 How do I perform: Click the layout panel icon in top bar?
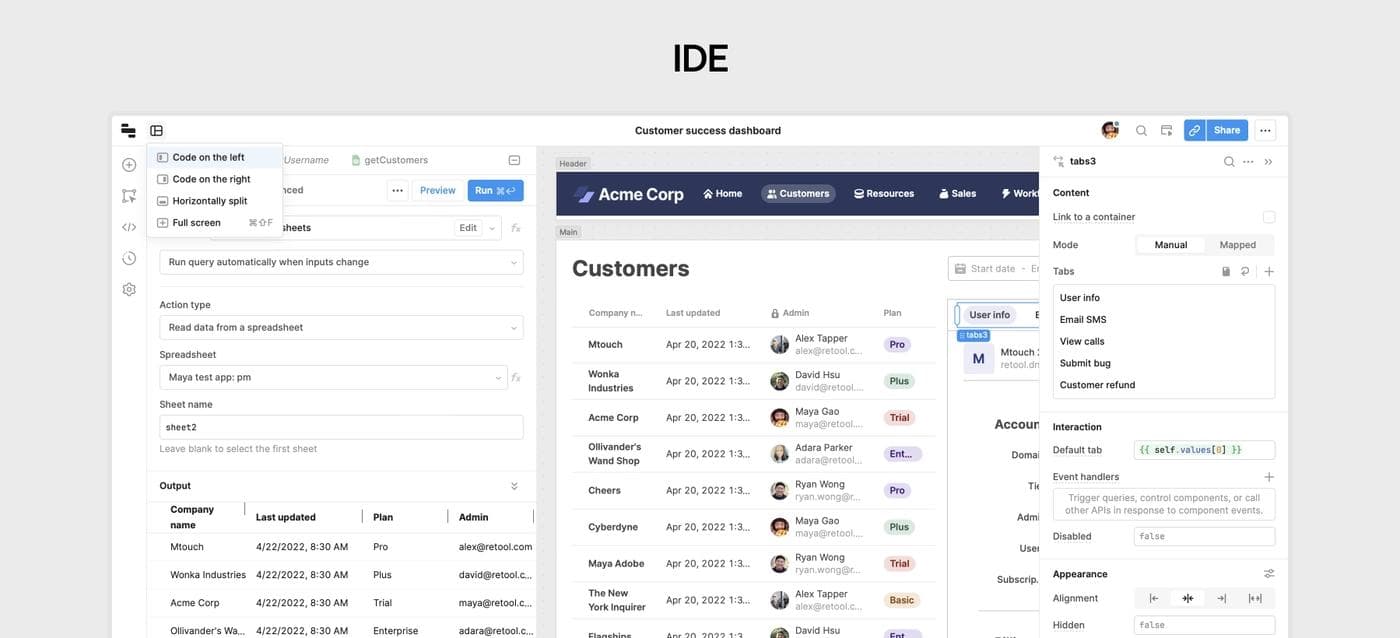tap(156, 130)
